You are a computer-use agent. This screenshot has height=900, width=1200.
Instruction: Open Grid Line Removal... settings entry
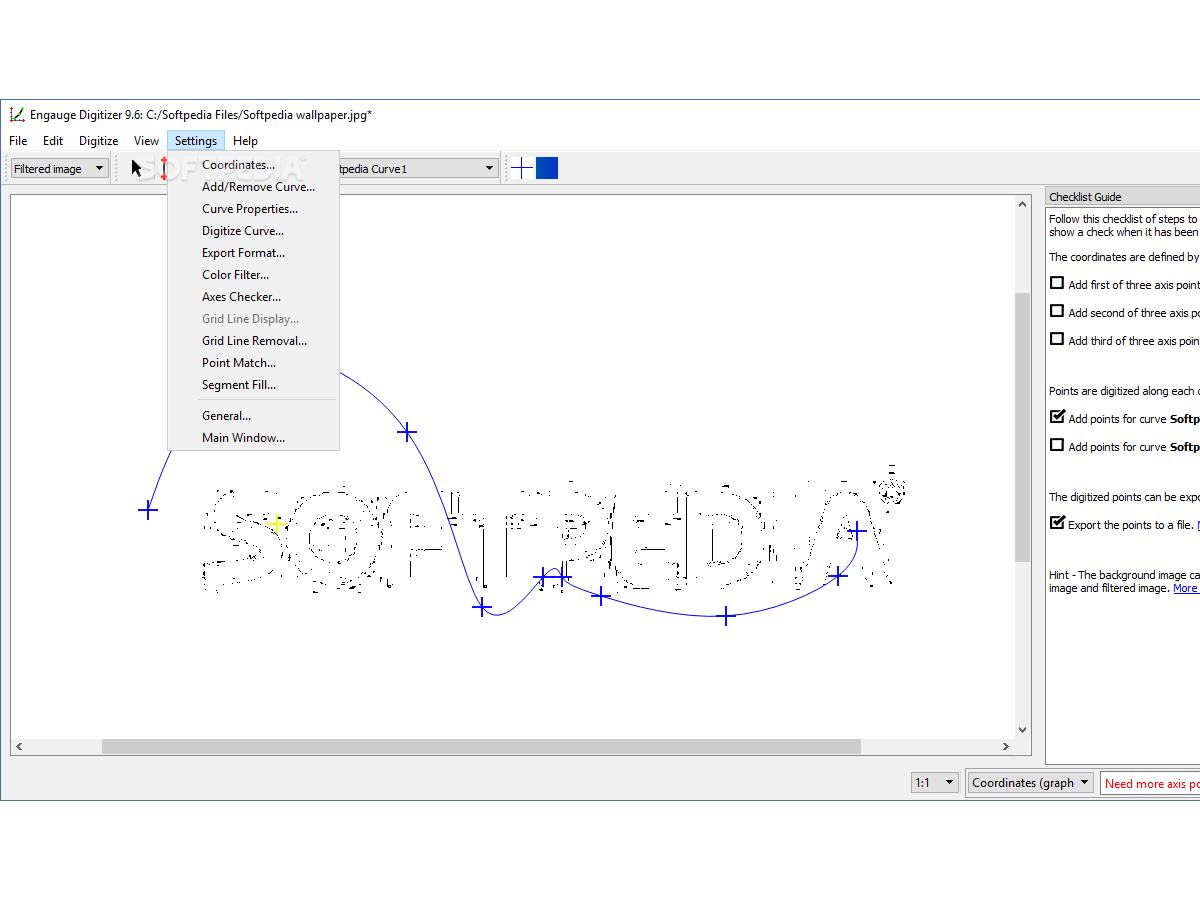(254, 341)
